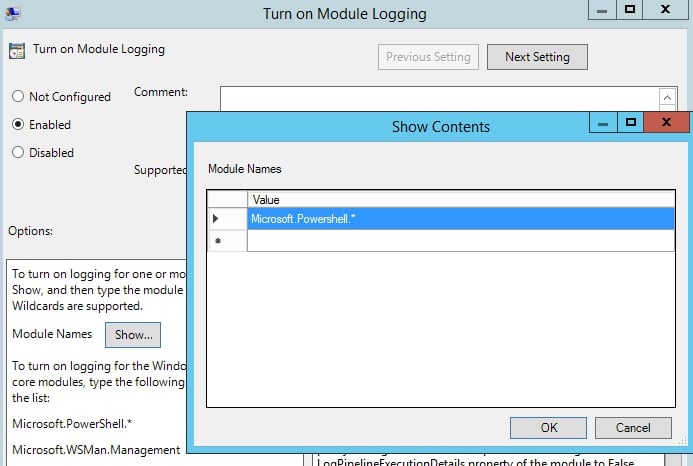Cancel the Show Contents dialog
The image size is (693, 466).
(633, 428)
